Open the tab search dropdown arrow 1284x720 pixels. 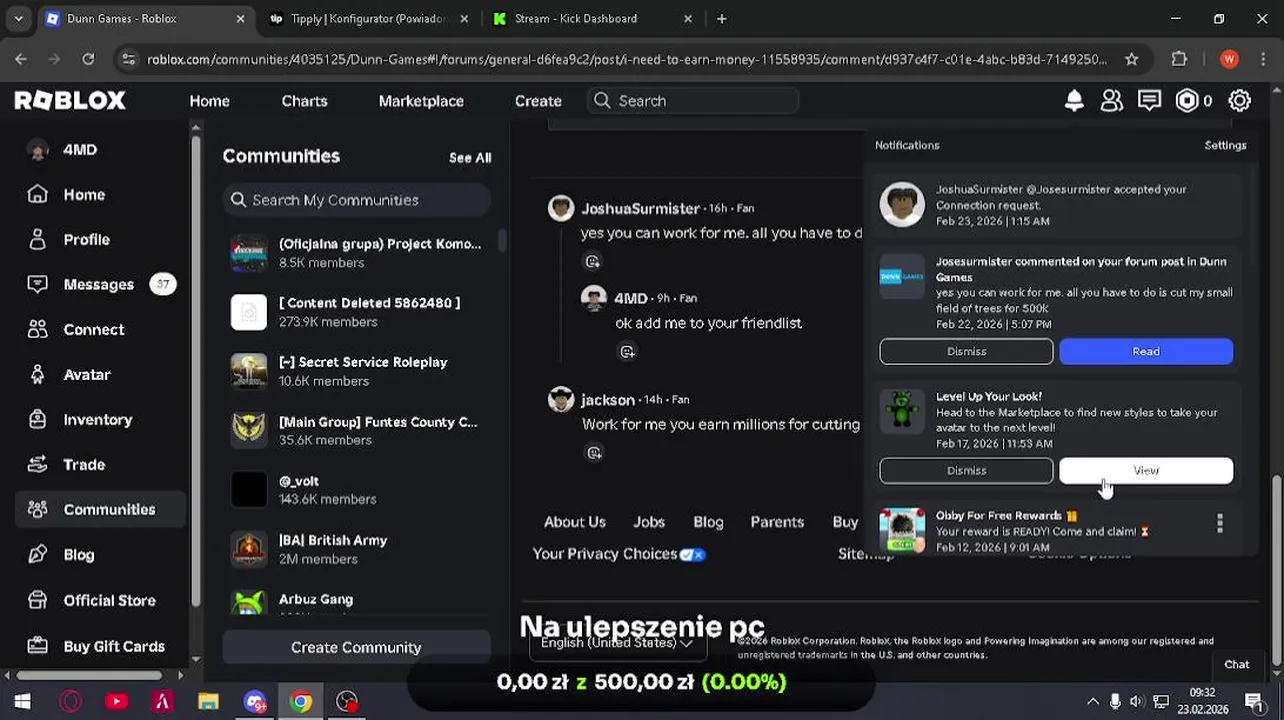[x=18, y=18]
